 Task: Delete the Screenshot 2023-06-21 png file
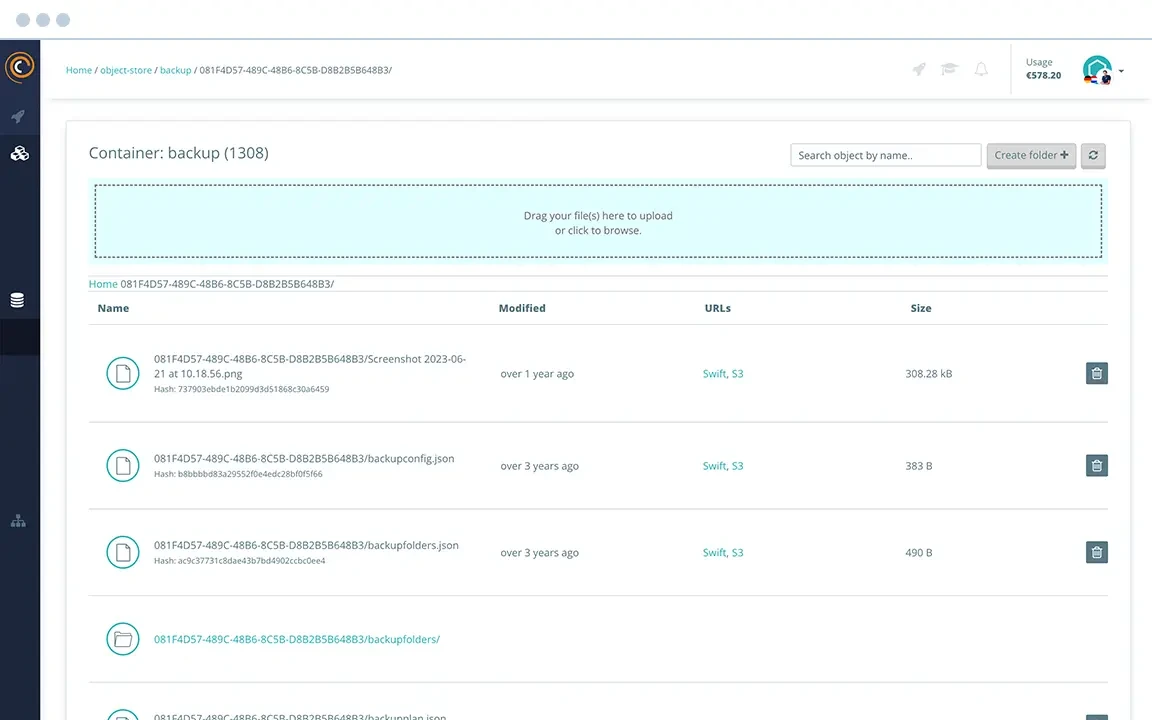click(x=1097, y=373)
